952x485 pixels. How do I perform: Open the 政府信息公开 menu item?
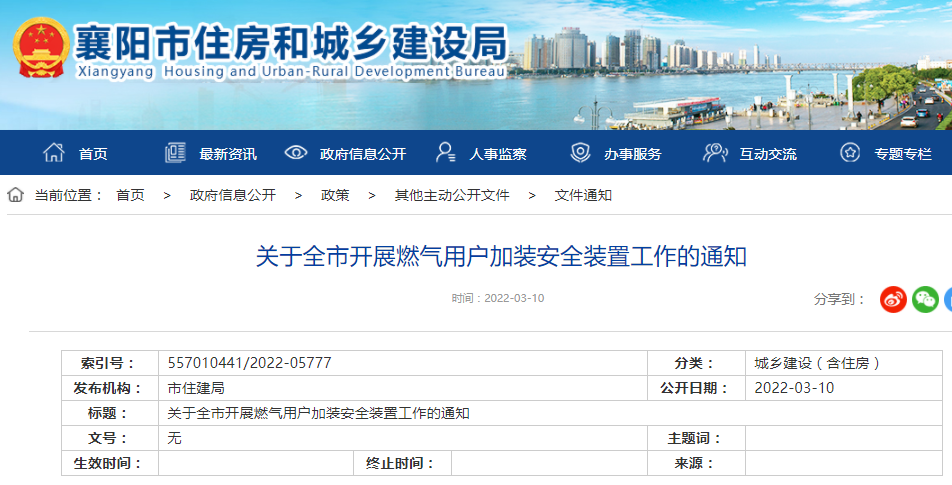point(363,154)
